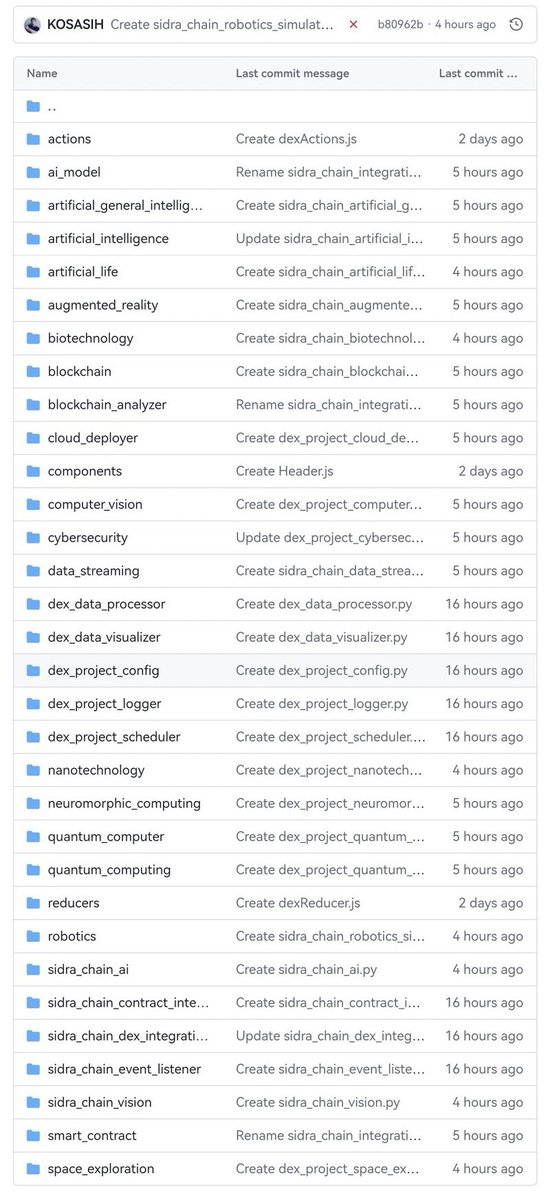Open the neuromorphic_computing folder
The image size is (550, 1200).
(124, 803)
